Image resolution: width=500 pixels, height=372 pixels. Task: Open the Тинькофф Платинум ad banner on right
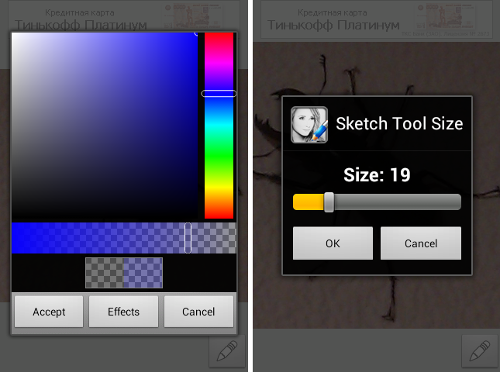coord(376,19)
